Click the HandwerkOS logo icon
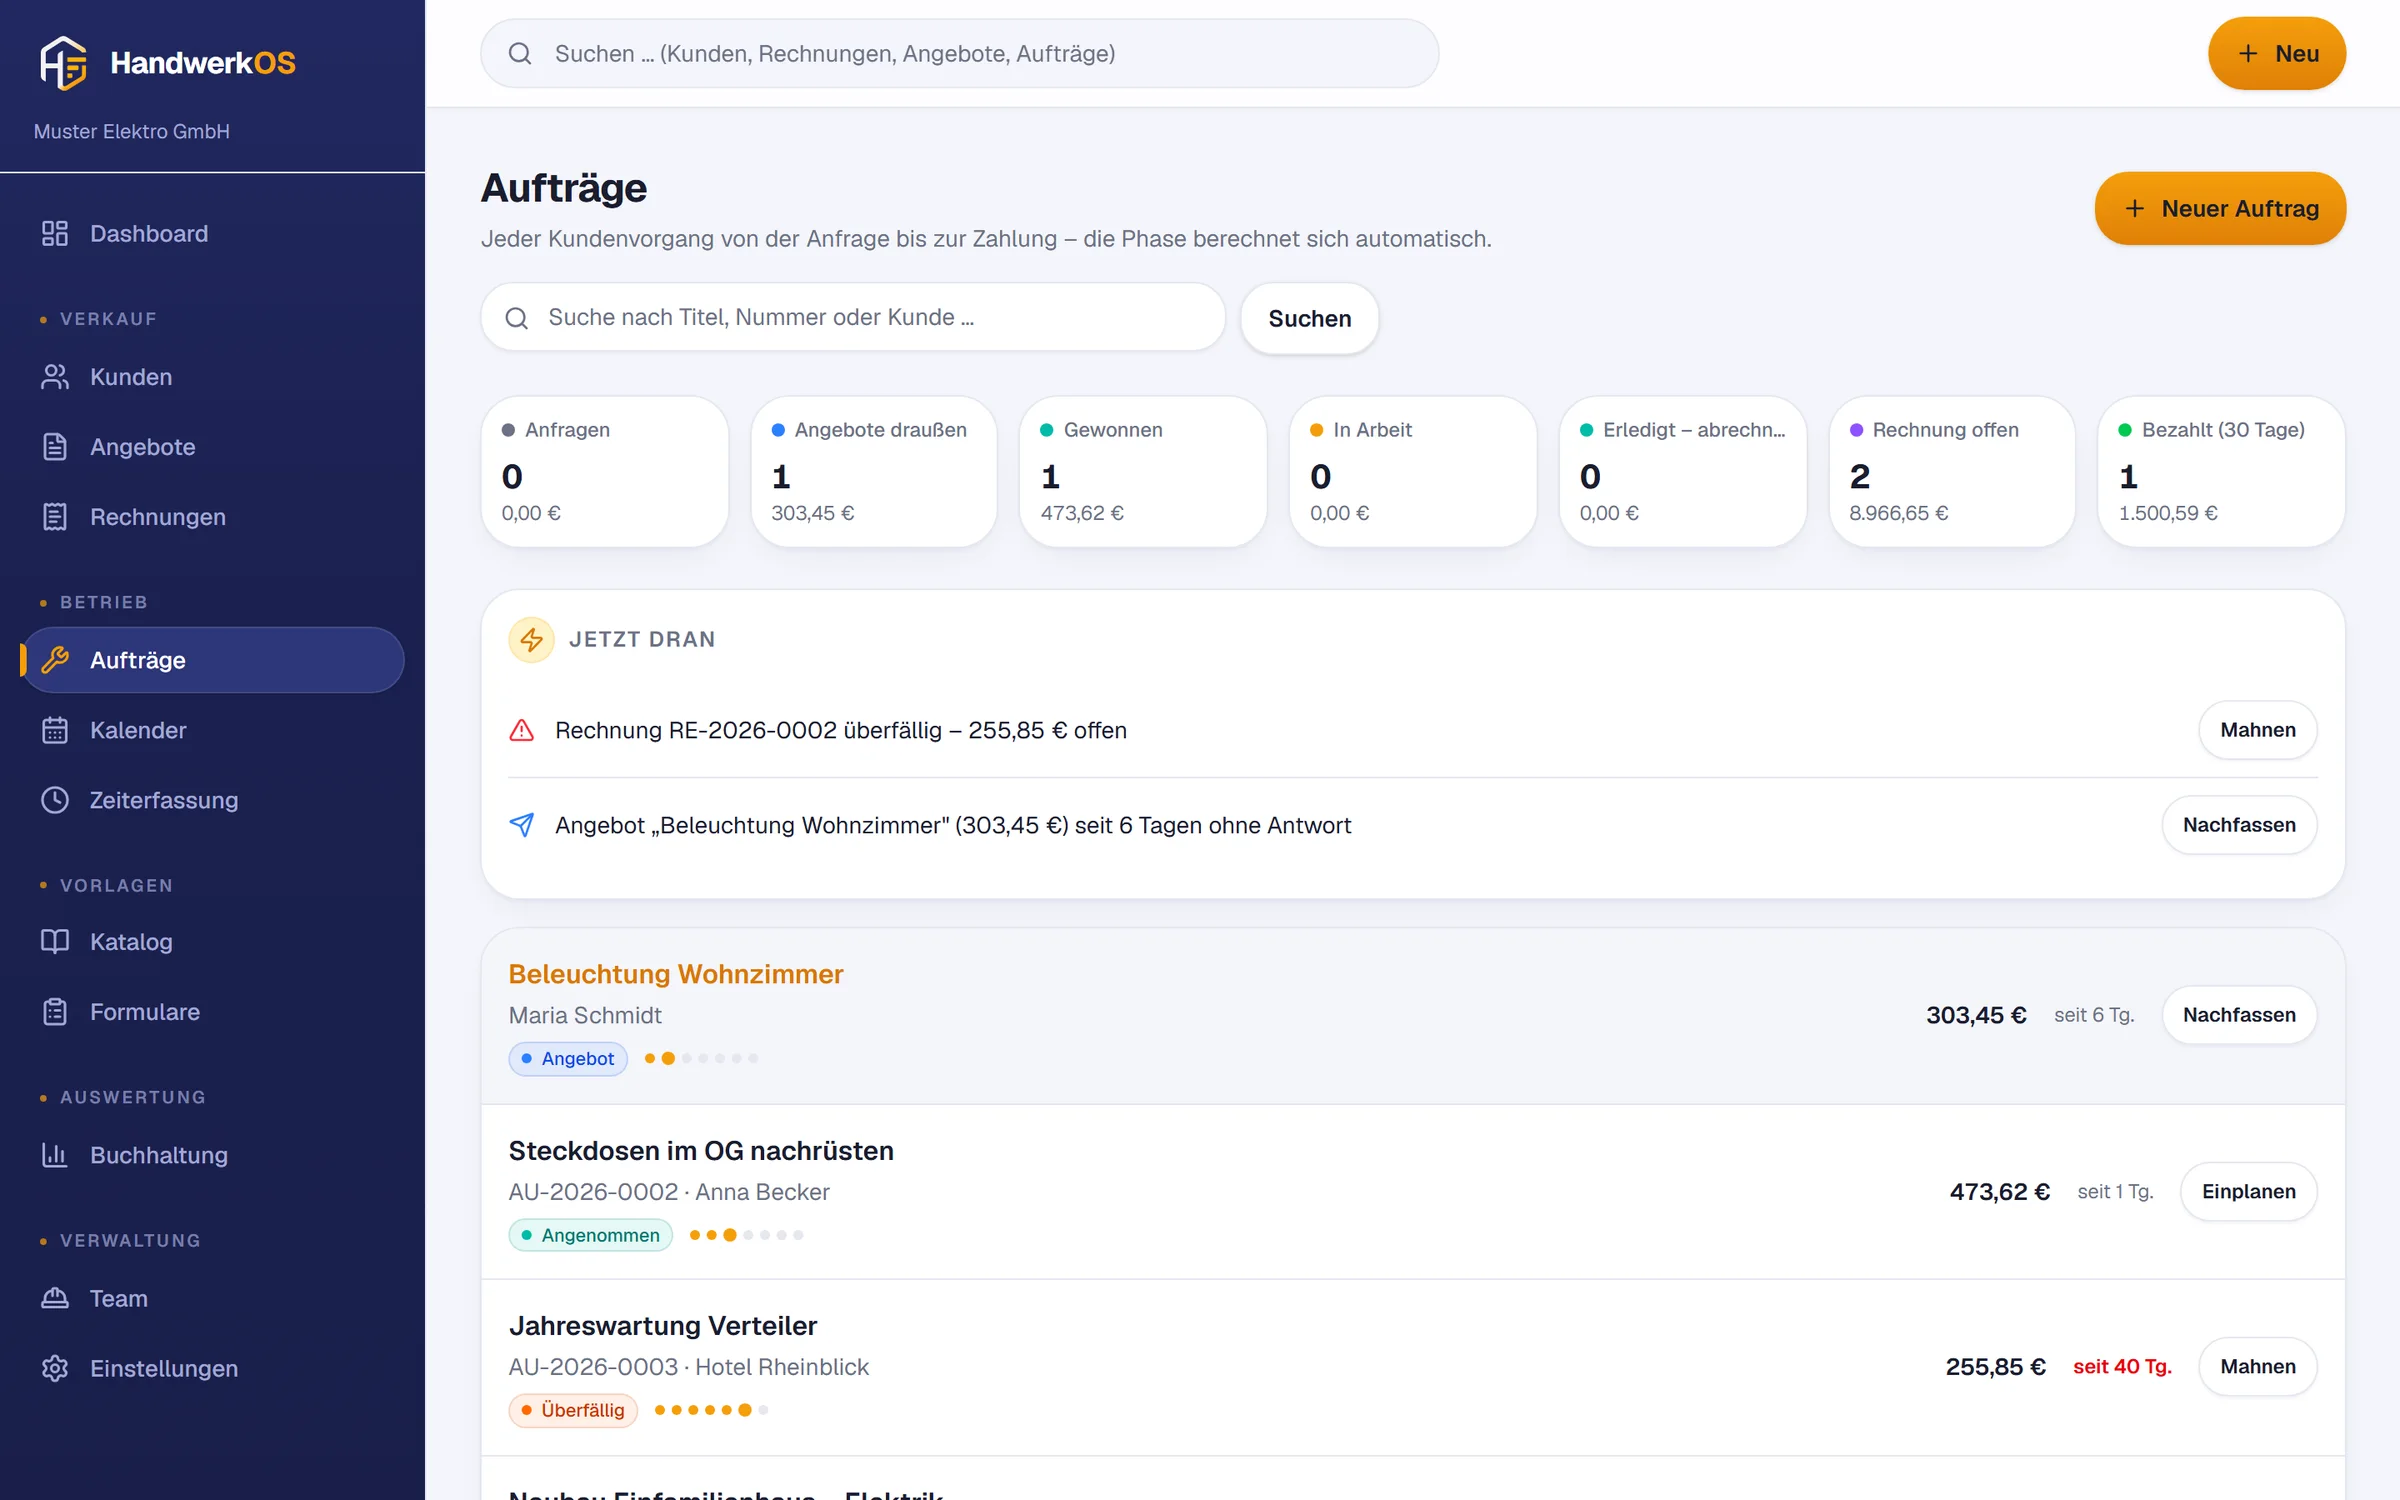 (63, 62)
